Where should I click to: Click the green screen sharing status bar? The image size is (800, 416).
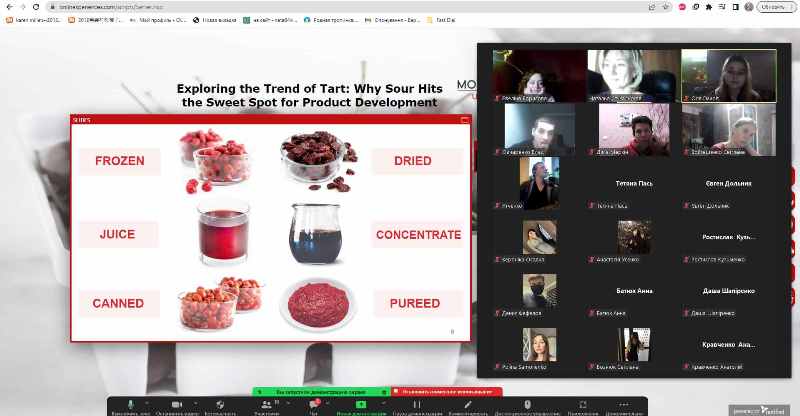tap(321, 392)
